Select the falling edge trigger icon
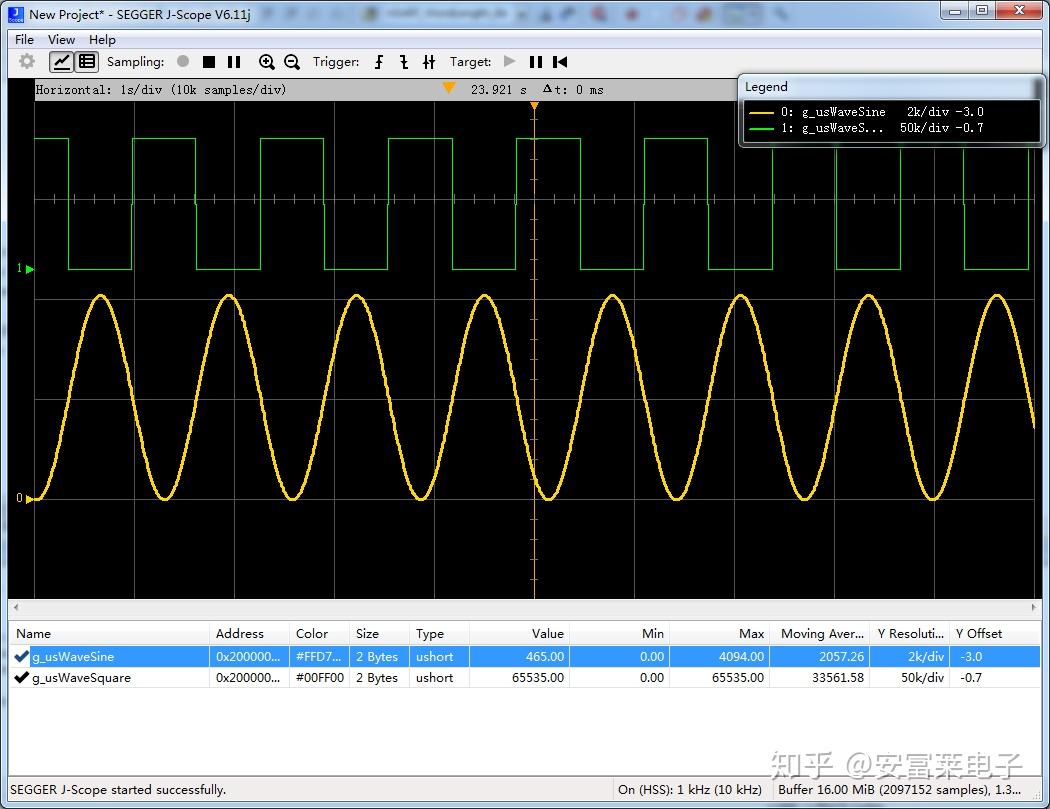Viewport: 1050px width, 809px height. click(x=404, y=62)
